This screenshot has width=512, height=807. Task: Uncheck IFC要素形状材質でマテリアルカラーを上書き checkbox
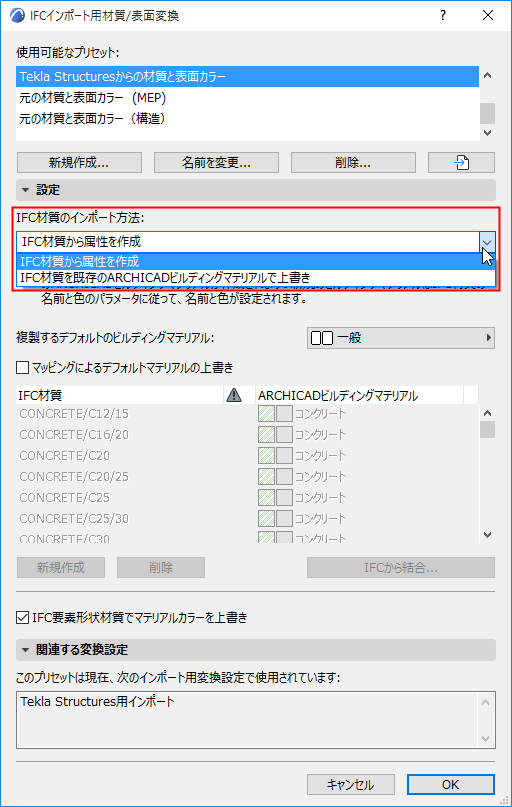[x=22, y=617]
